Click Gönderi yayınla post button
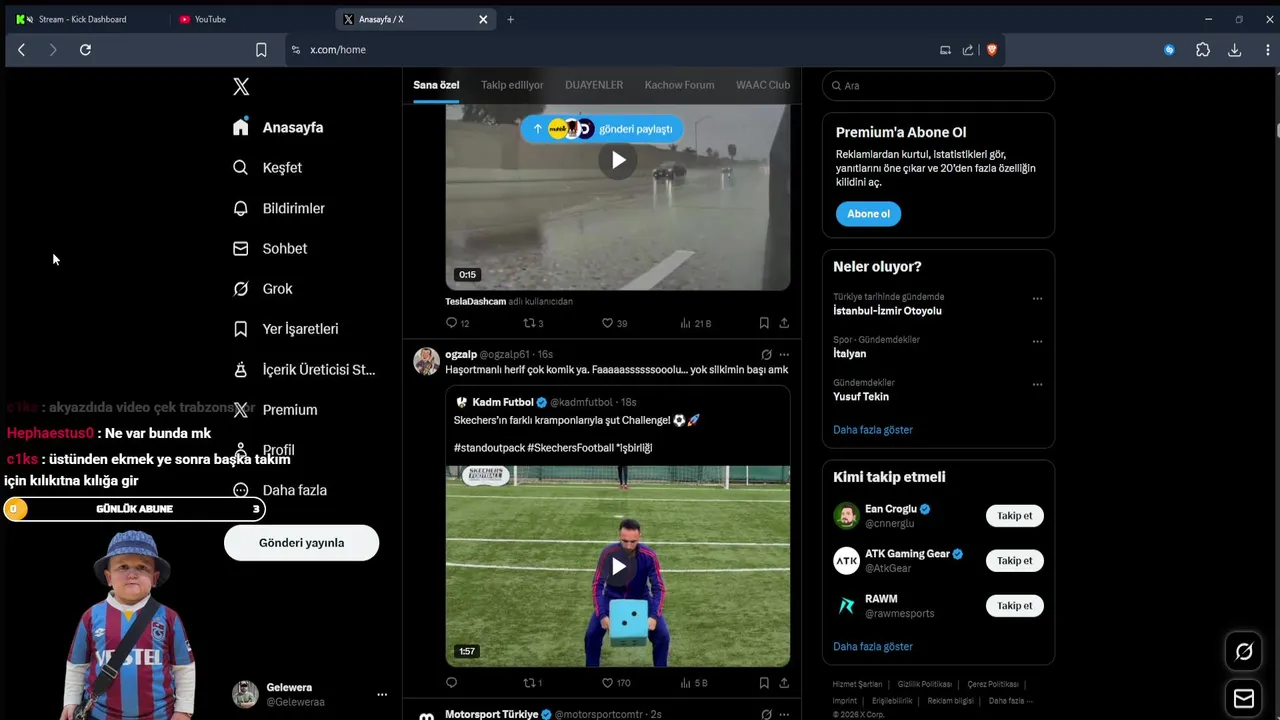This screenshot has width=1280, height=720. tap(301, 543)
